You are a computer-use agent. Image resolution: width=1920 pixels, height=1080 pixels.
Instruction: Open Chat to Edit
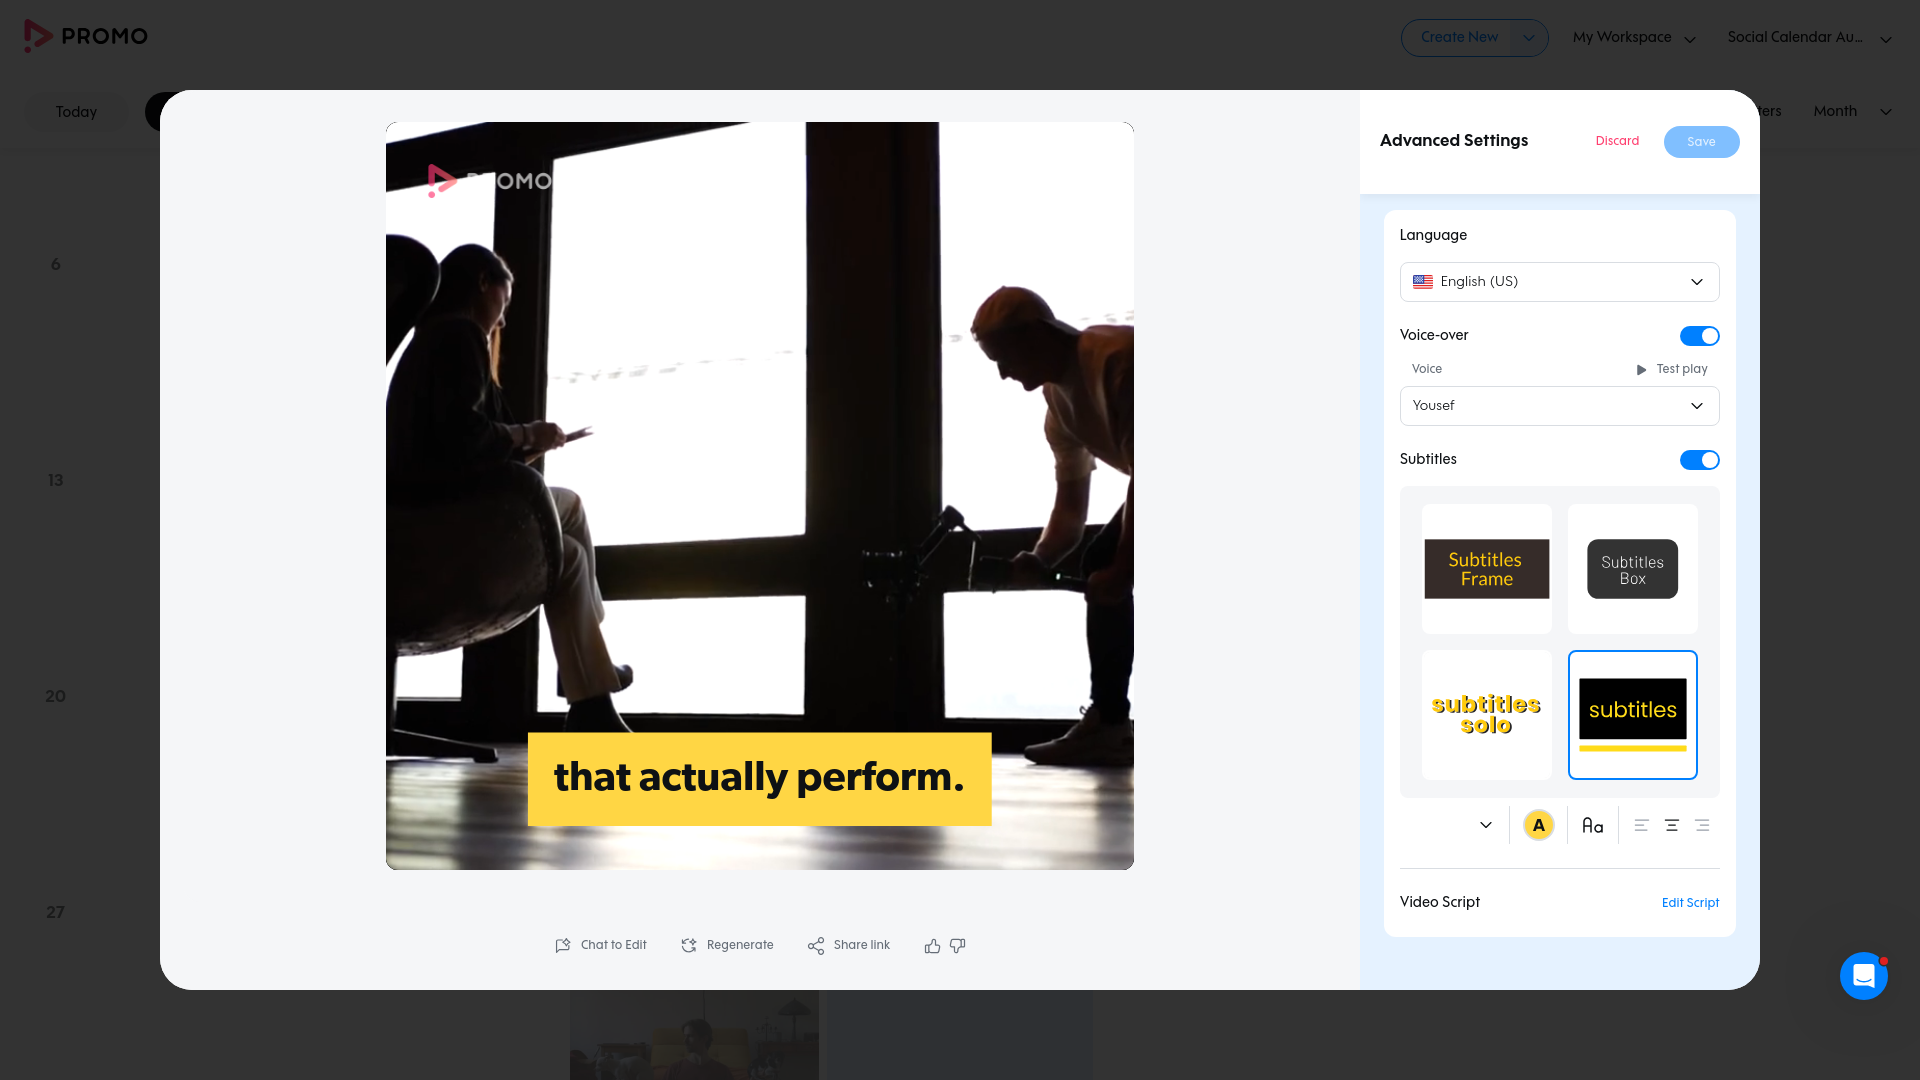(601, 945)
